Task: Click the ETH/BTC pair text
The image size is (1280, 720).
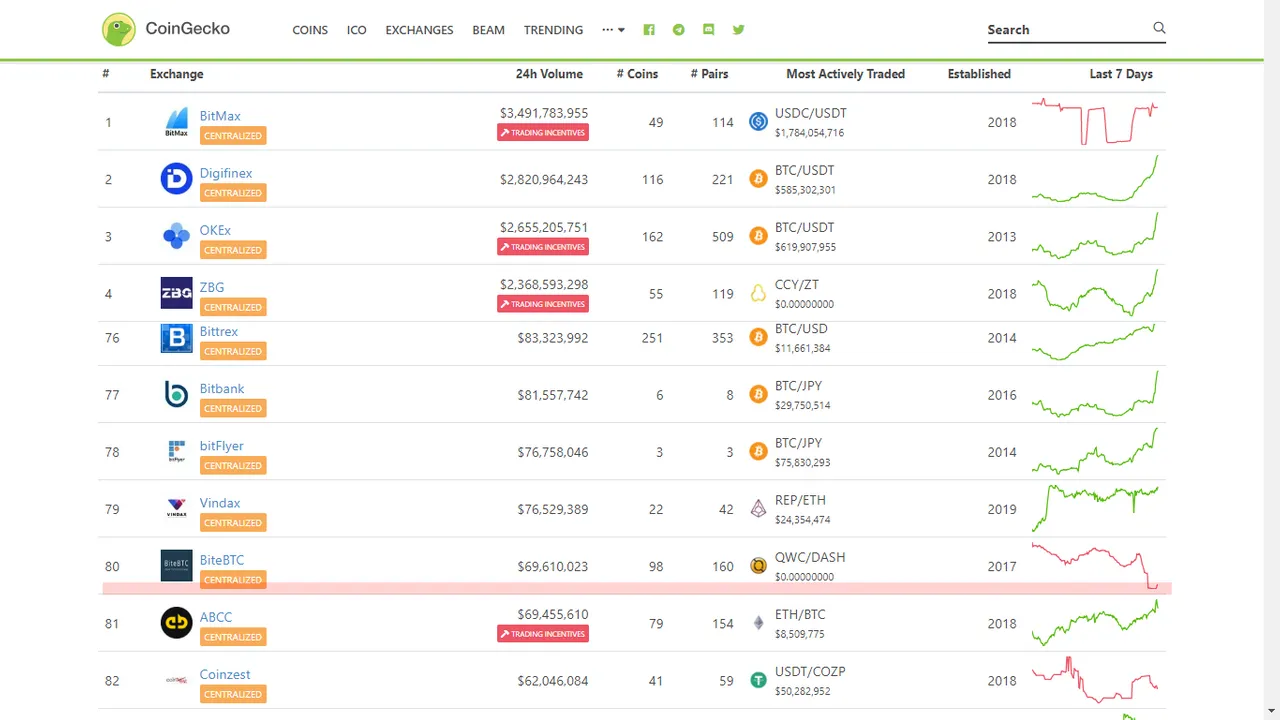Action: (x=800, y=614)
